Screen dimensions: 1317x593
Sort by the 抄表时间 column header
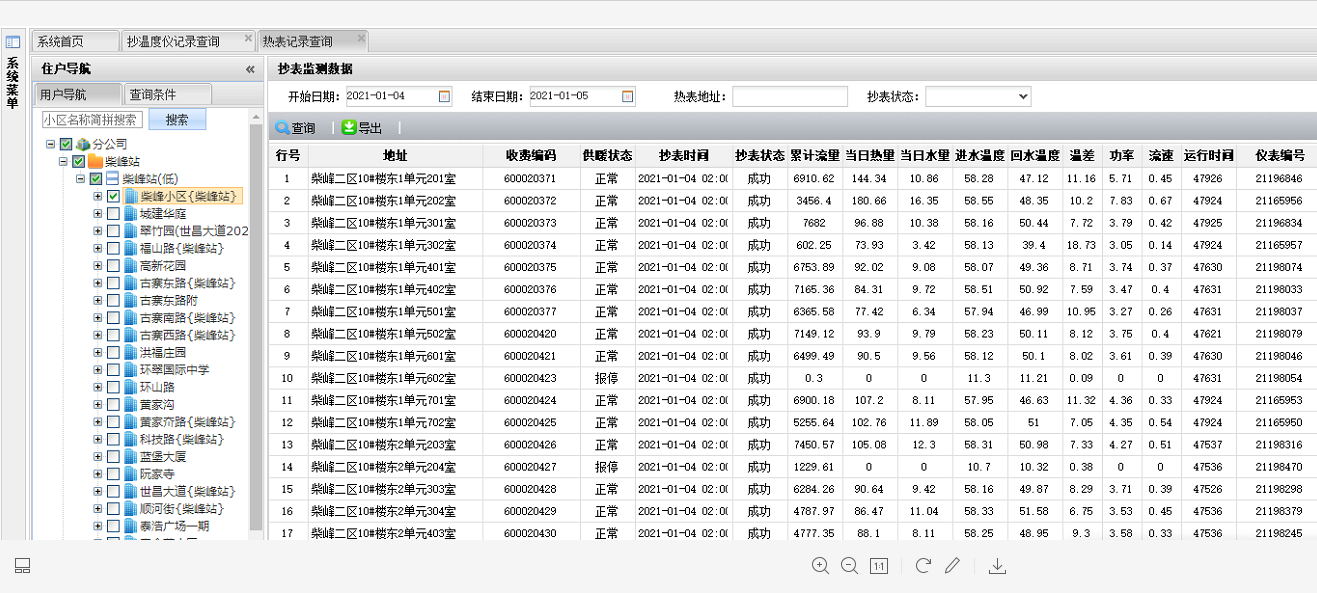pos(683,156)
